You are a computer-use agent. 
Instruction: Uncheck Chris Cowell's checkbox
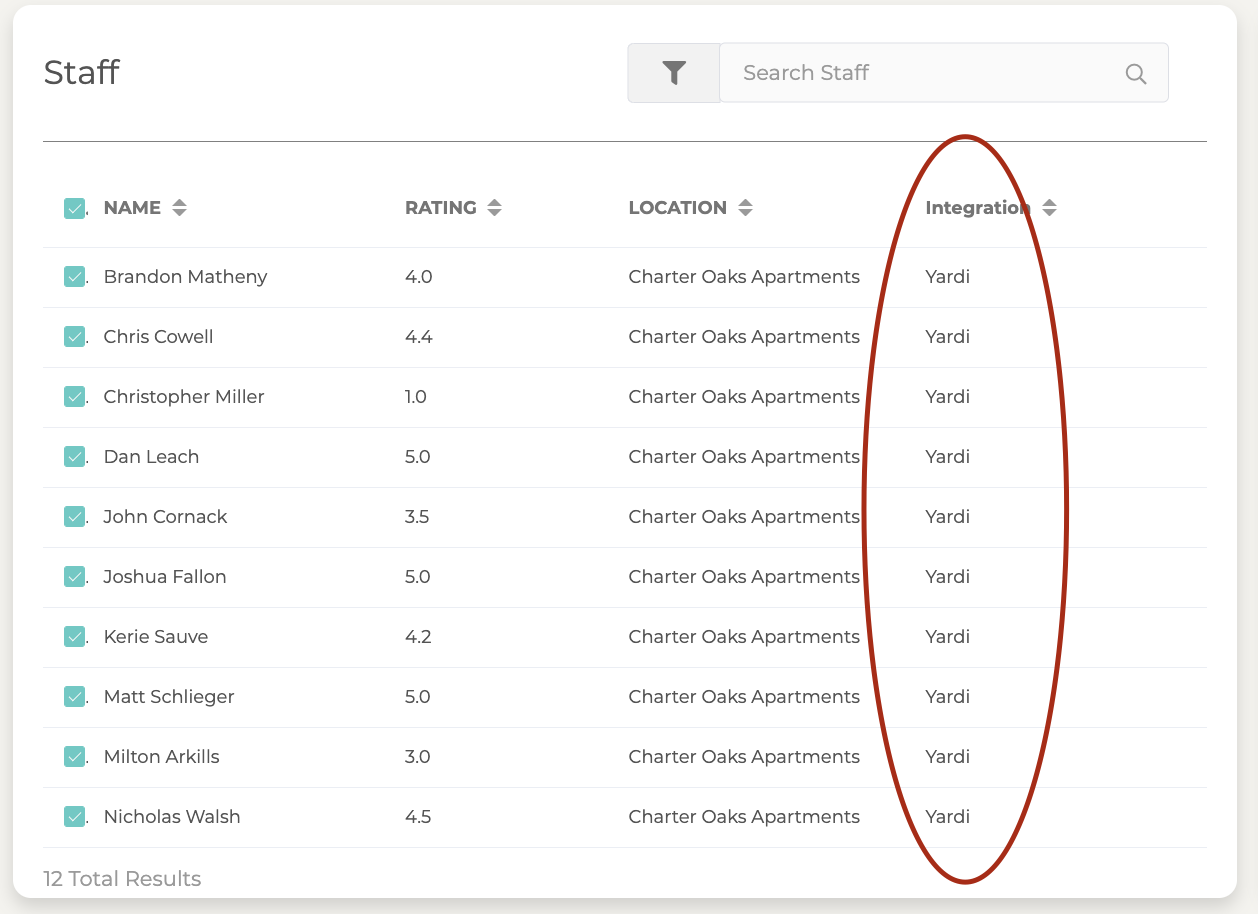click(75, 337)
